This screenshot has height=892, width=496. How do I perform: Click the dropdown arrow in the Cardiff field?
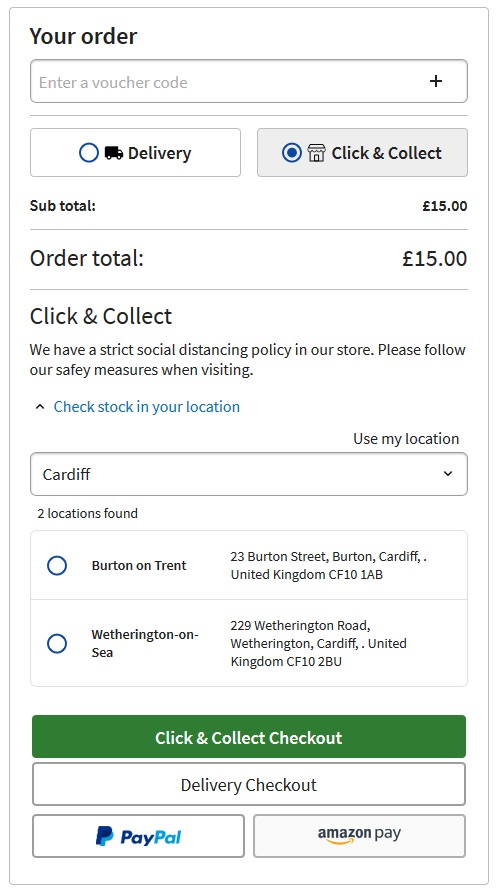tap(448, 474)
